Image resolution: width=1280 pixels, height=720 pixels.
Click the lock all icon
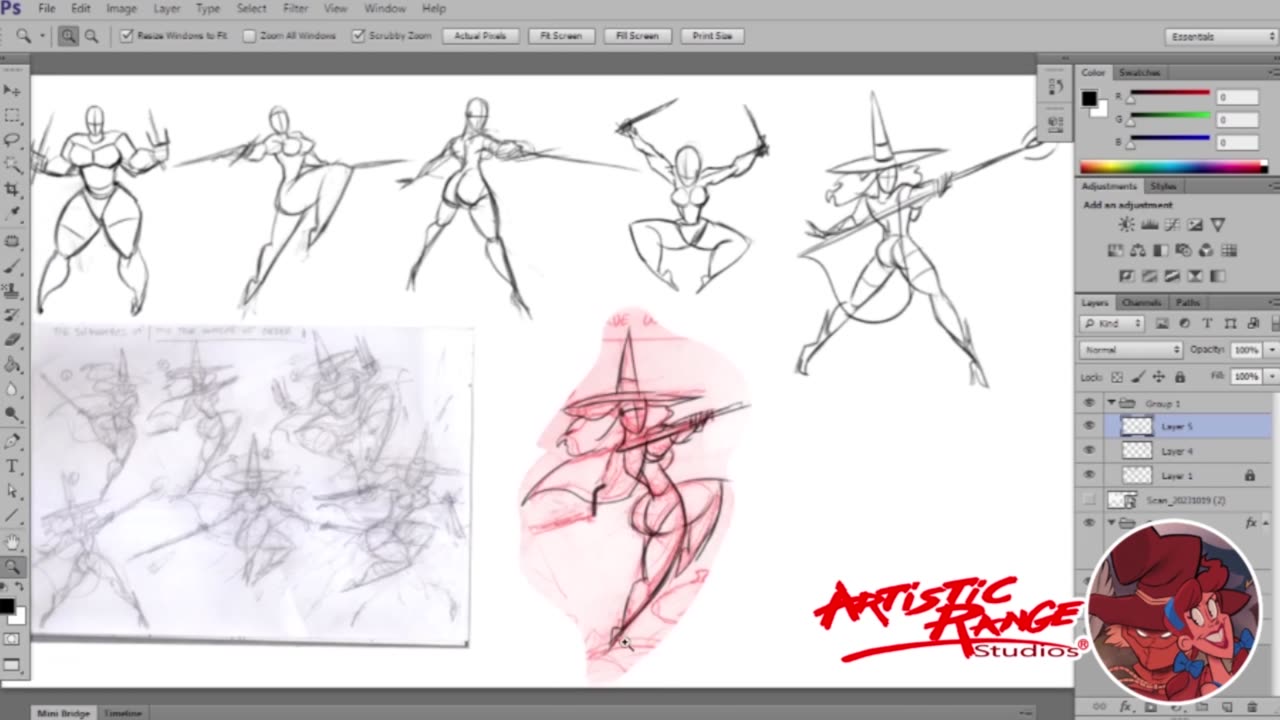[1180, 377]
